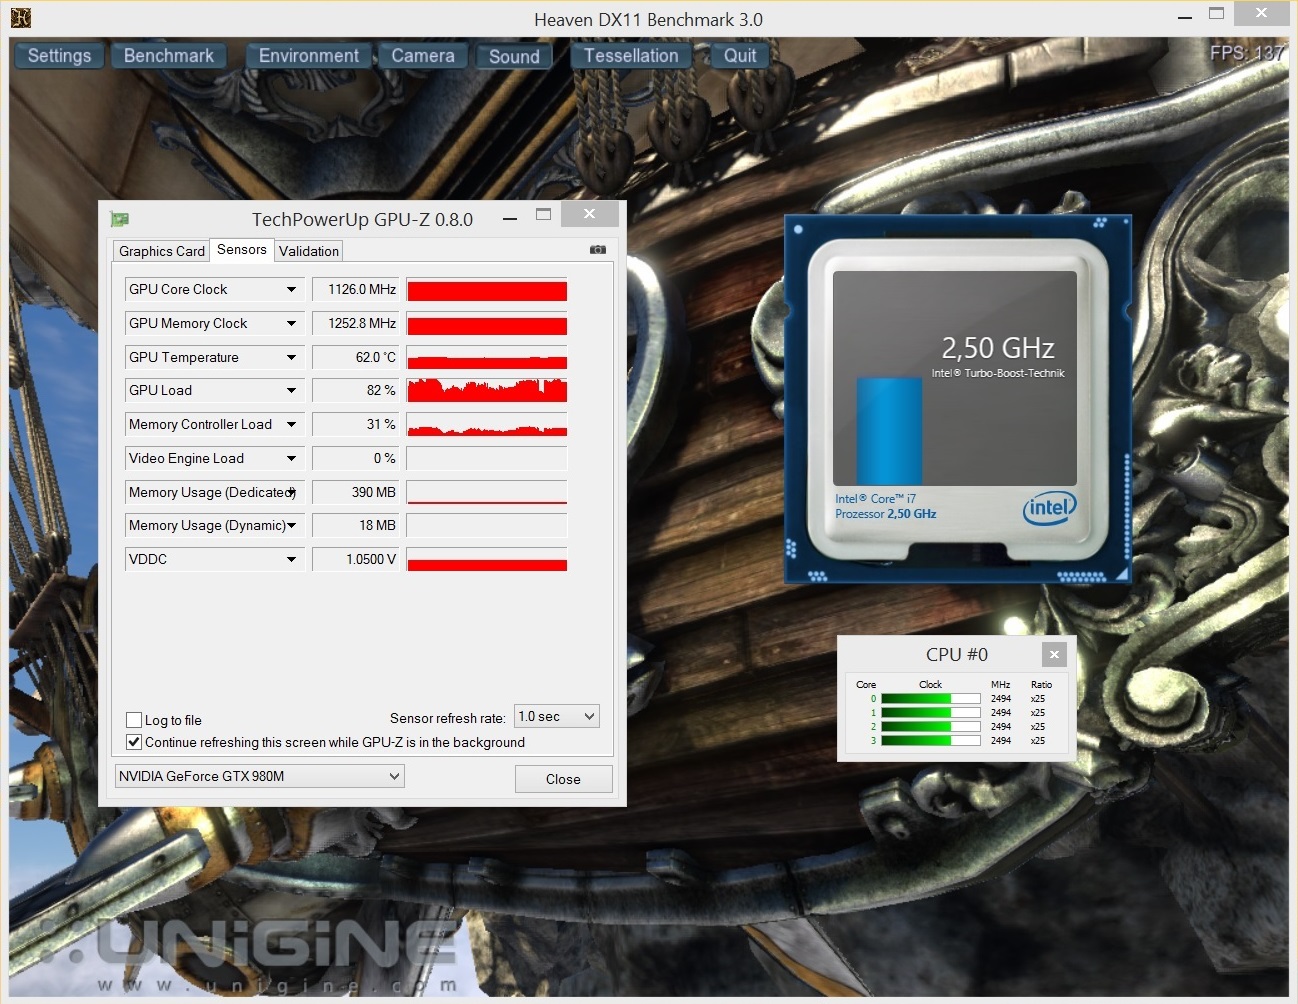1298x1004 pixels.
Task: Open the Heaven Settings menu
Action: (x=59, y=56)
